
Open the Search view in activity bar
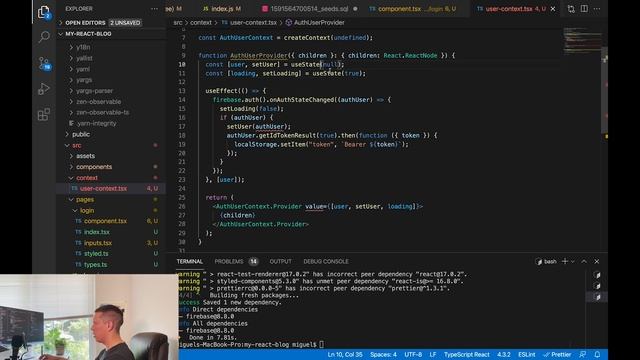[x=44, y=37]
